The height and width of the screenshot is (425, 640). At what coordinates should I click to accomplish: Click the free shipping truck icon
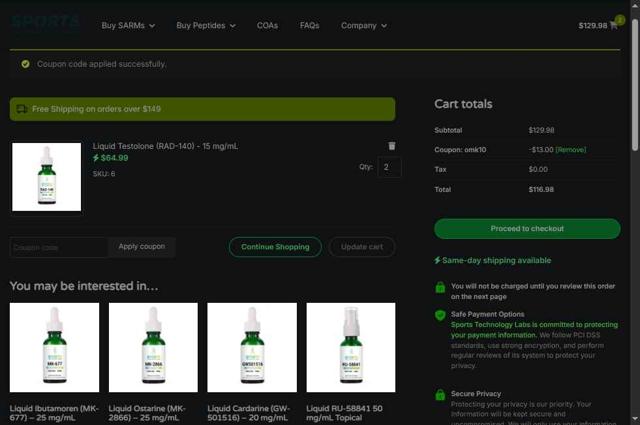click(22, 109)
